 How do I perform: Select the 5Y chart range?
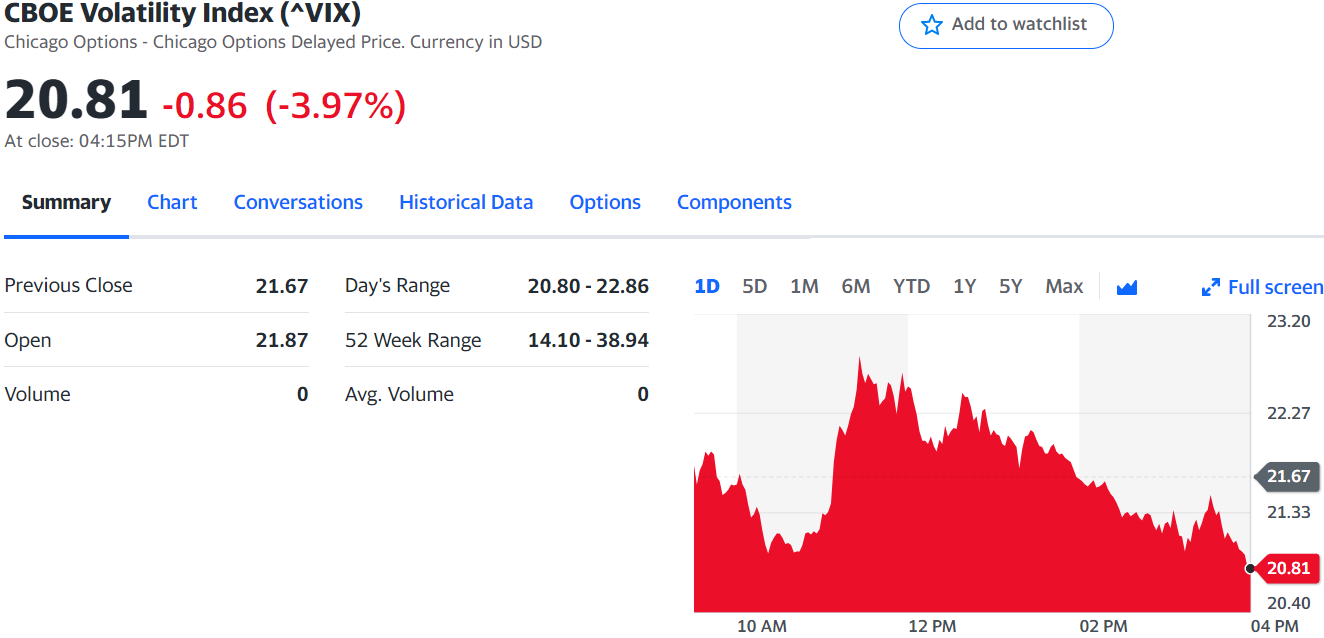click(1010, 287)
